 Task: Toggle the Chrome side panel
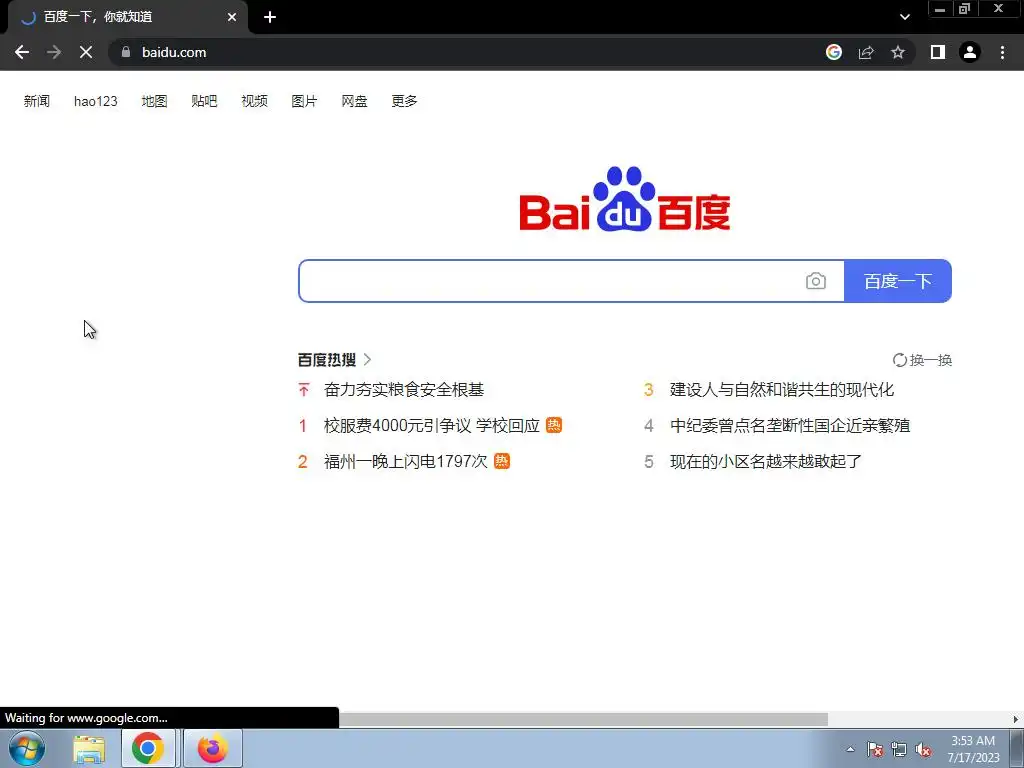pos(938,52)
